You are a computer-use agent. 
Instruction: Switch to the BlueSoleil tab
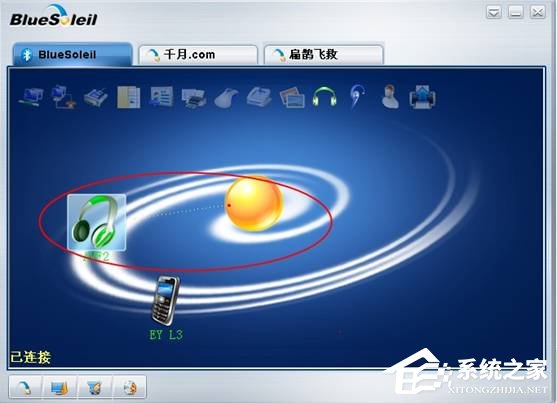click(x=72, y=54)
